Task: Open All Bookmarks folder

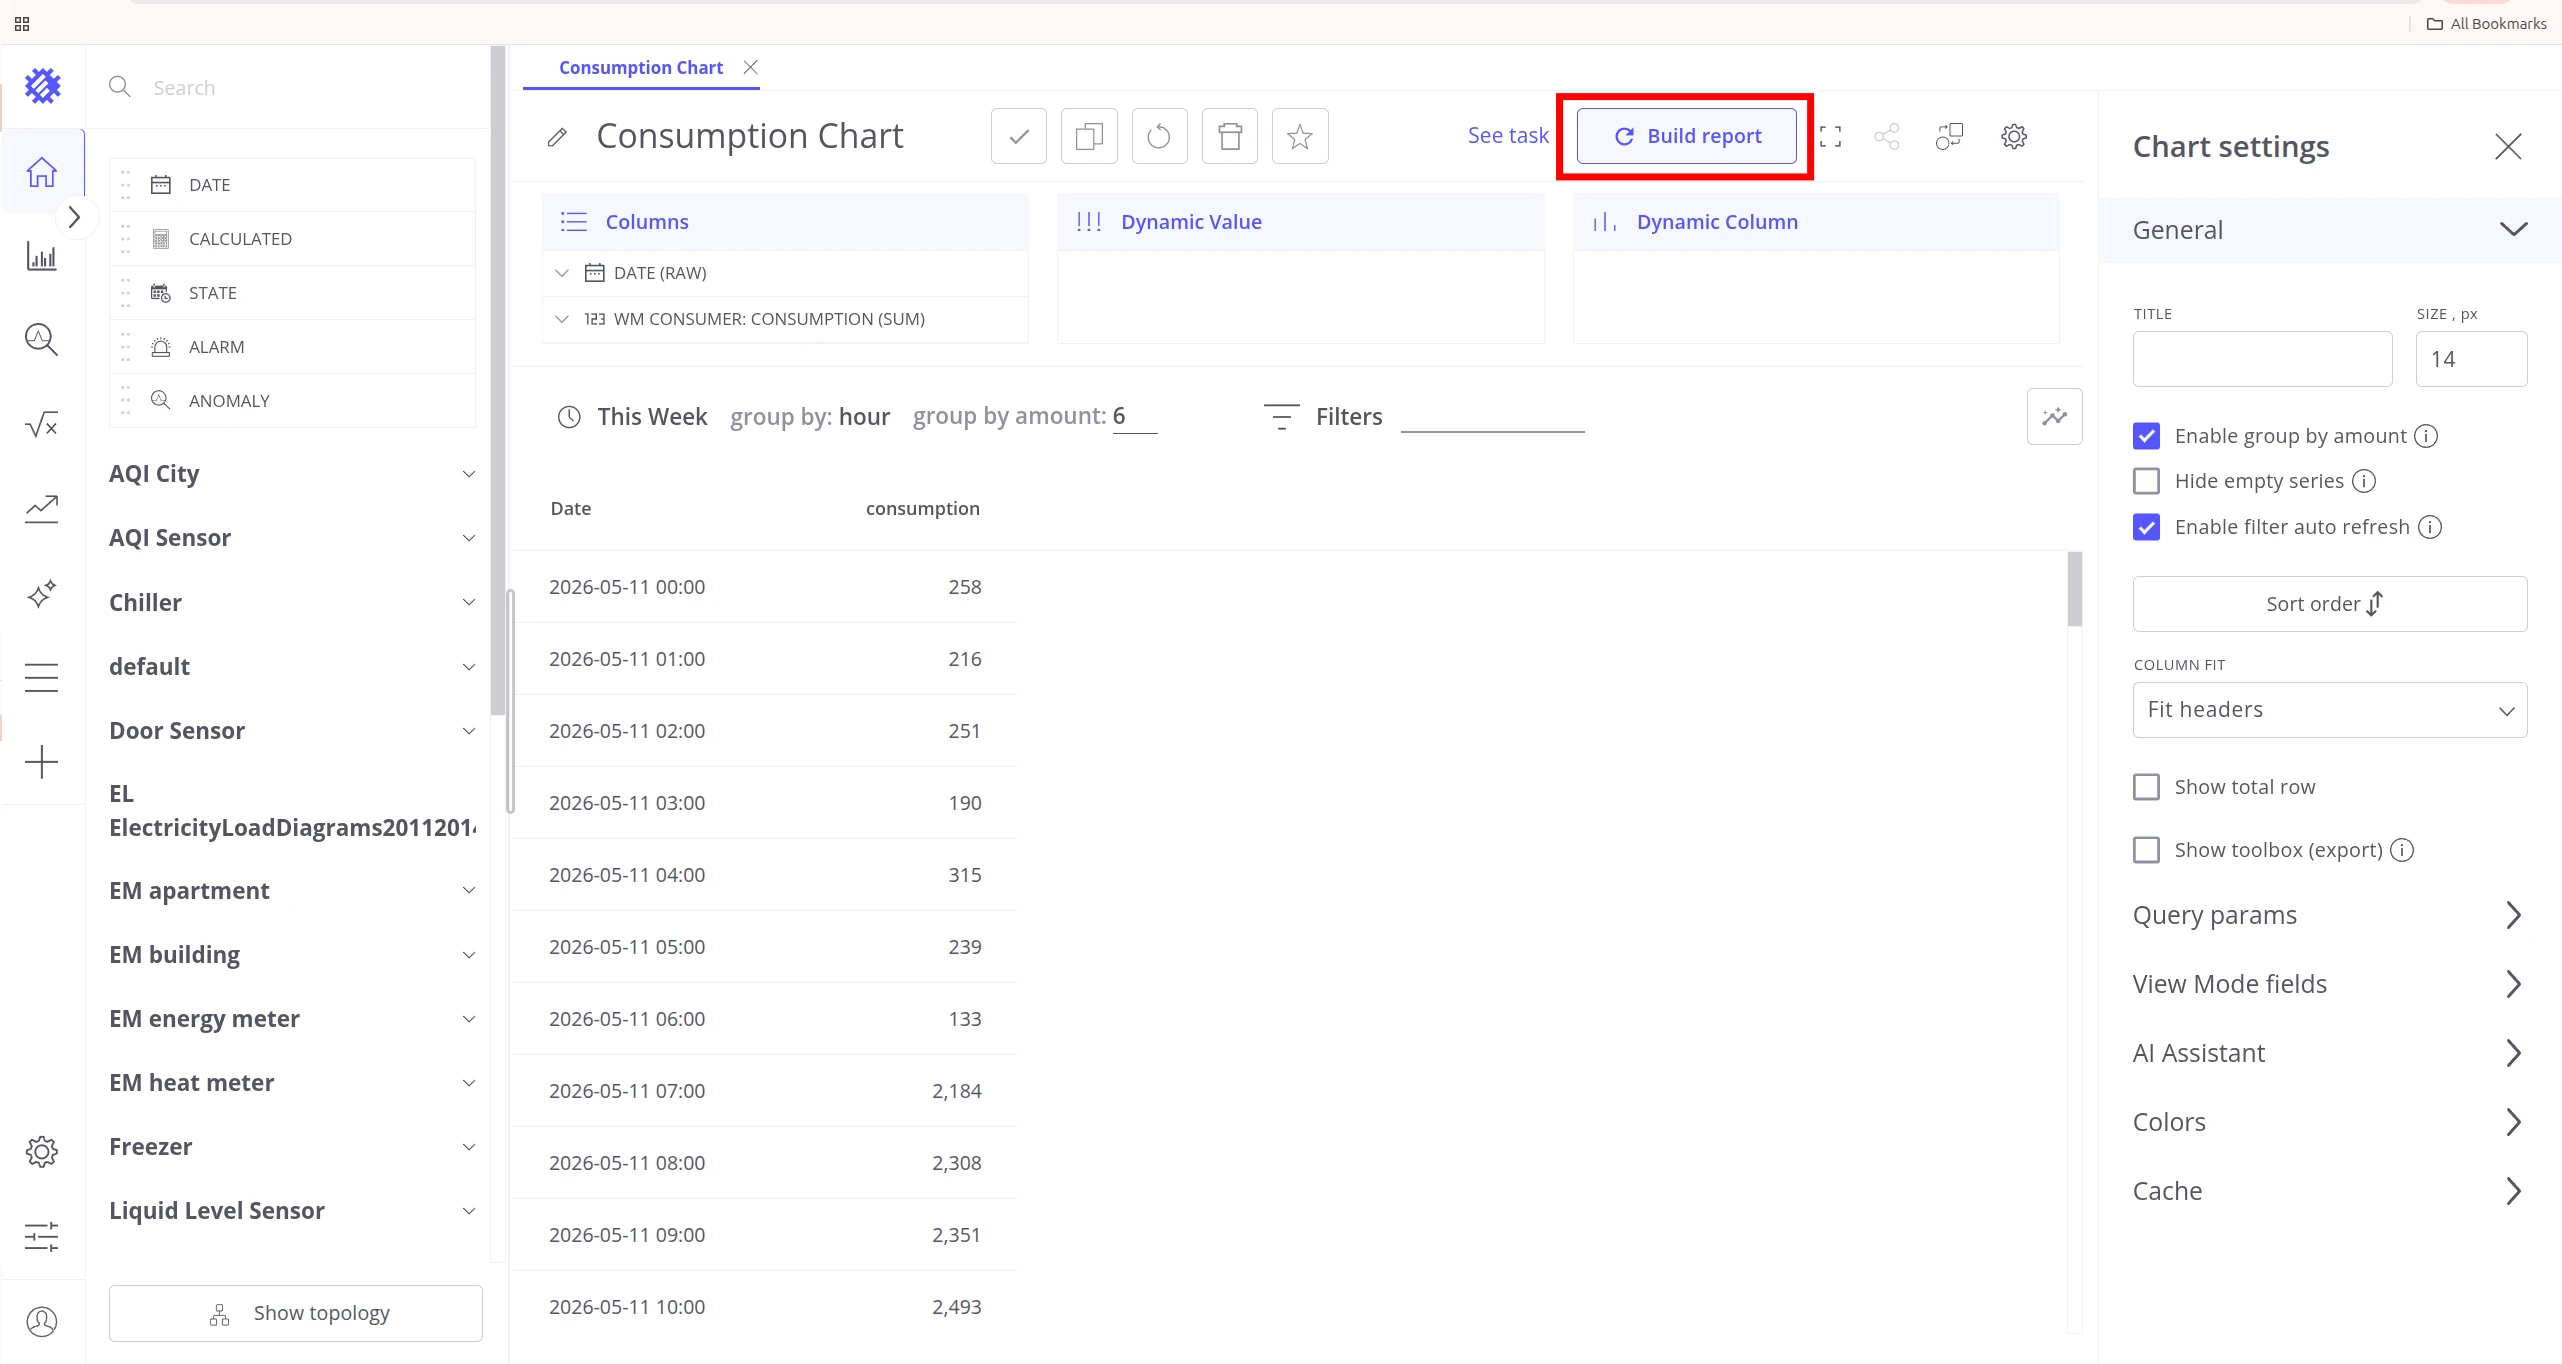Action: 2486,23
